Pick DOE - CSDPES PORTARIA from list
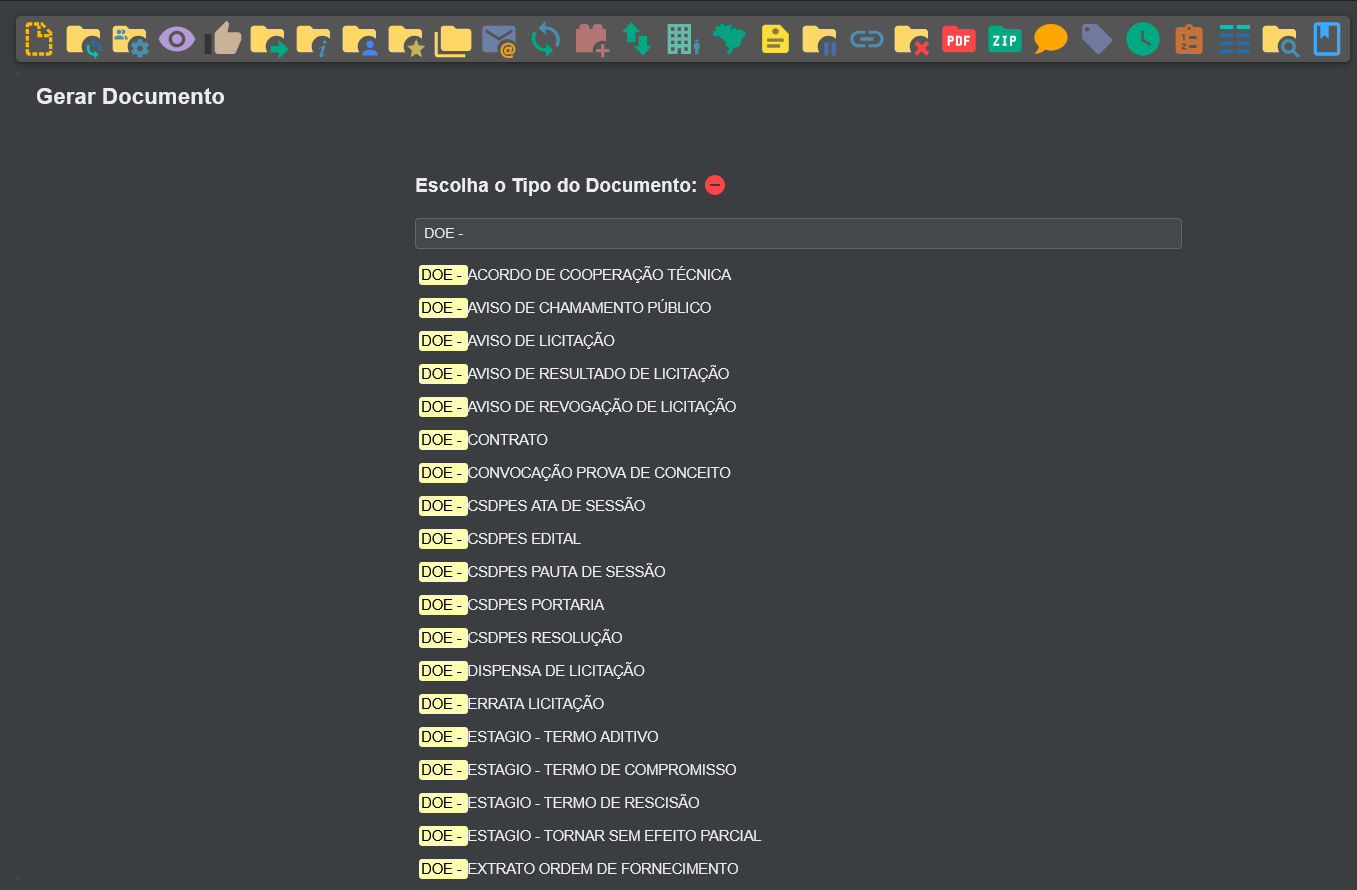 coord(512,605)
